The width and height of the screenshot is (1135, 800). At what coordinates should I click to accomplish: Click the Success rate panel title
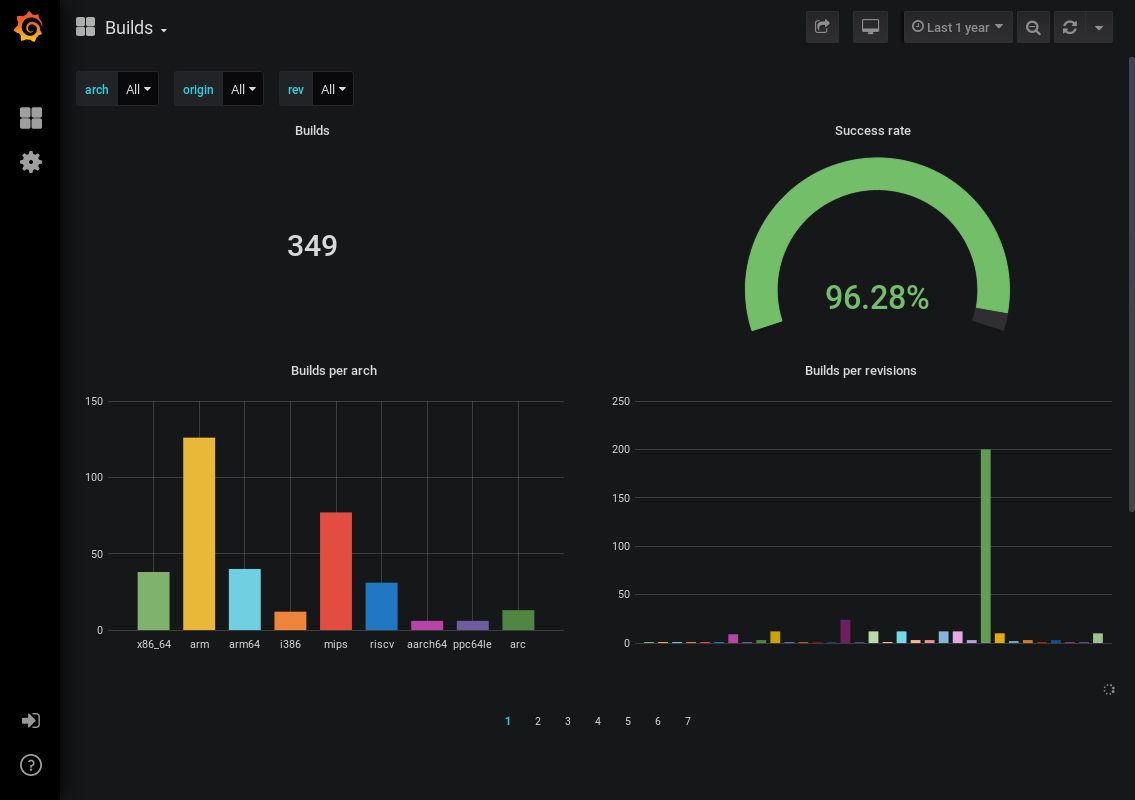[872, 130]
